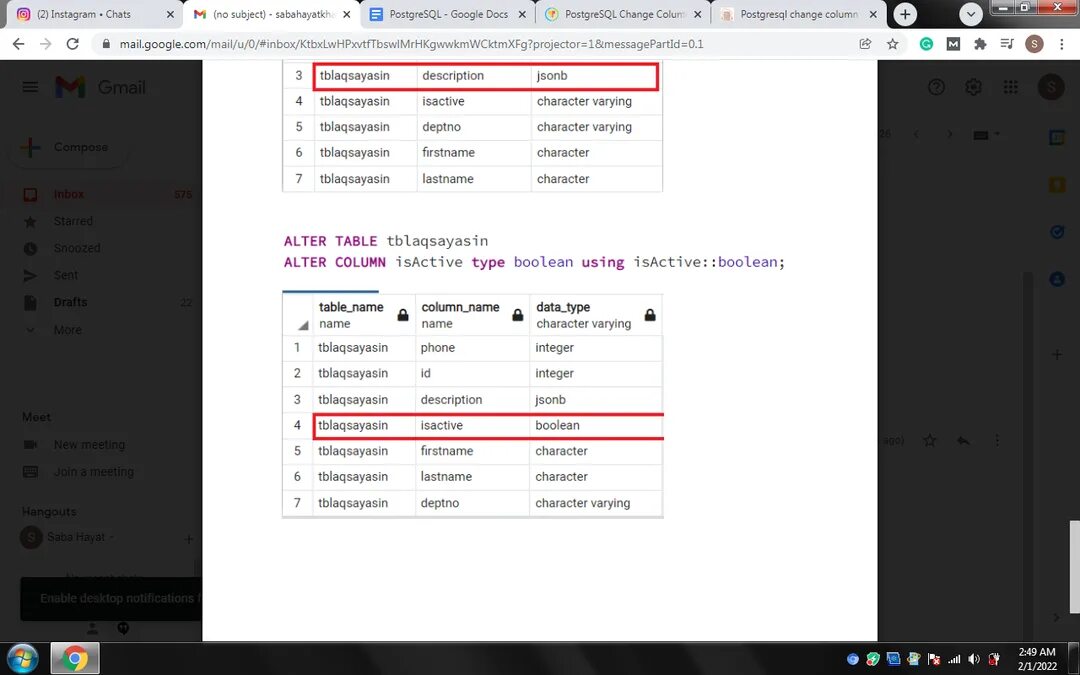Open media controls icon in Chrome toolbar

pyautogui.click(x=1007, y=44)
